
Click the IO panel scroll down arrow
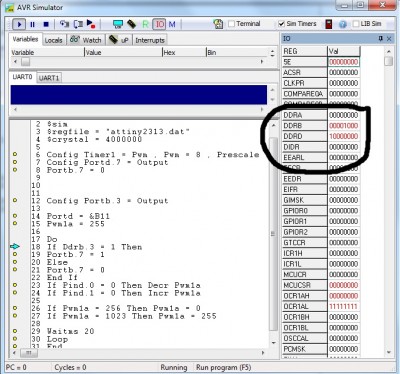pos(389,352)
